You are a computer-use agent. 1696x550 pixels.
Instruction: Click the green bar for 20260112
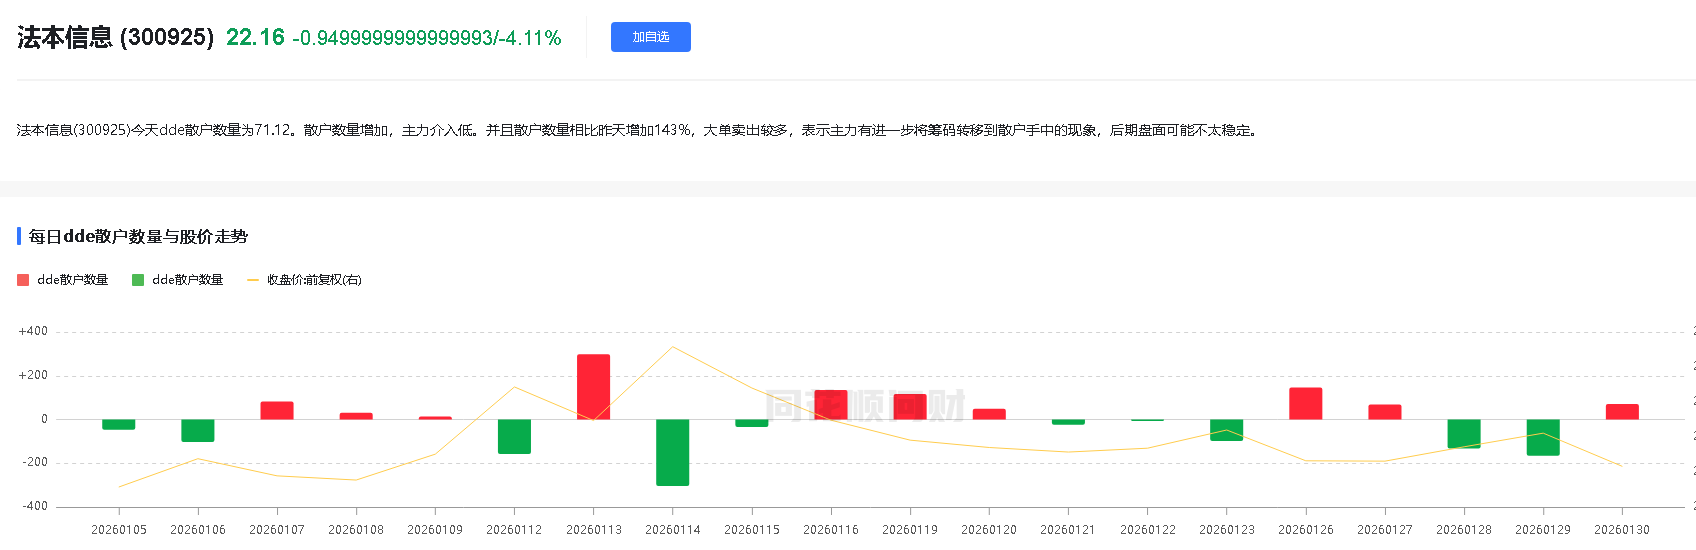[514, 436]
